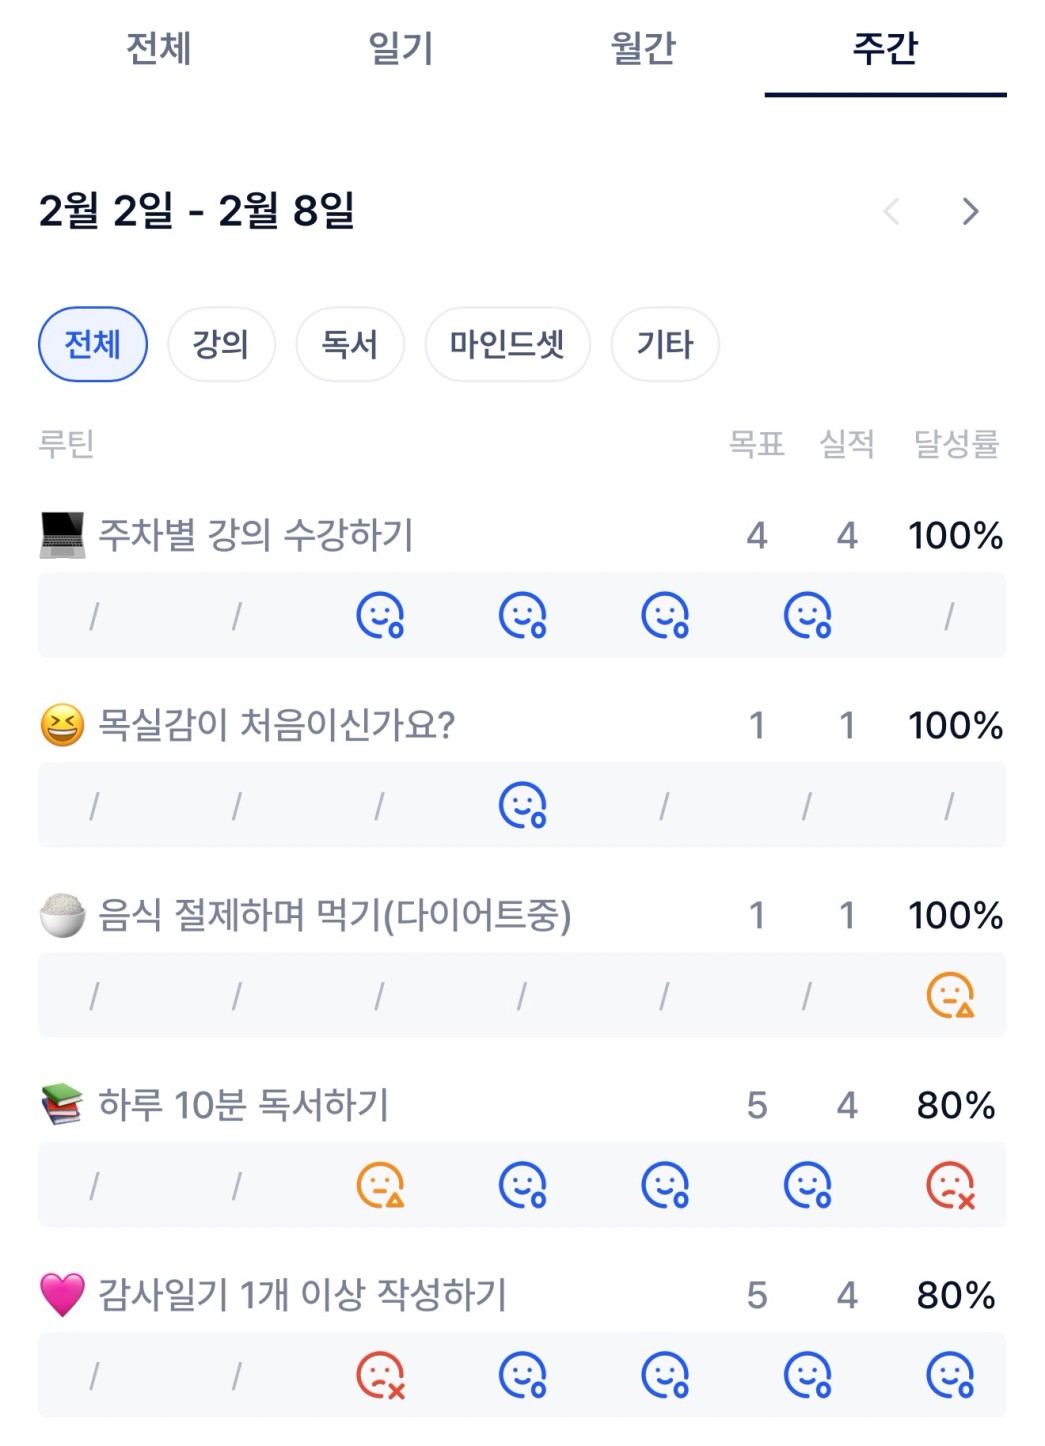Viewport: 1045px width, 1446px height.
Task: Select the 독서 category filter chip
Action: 349,344
